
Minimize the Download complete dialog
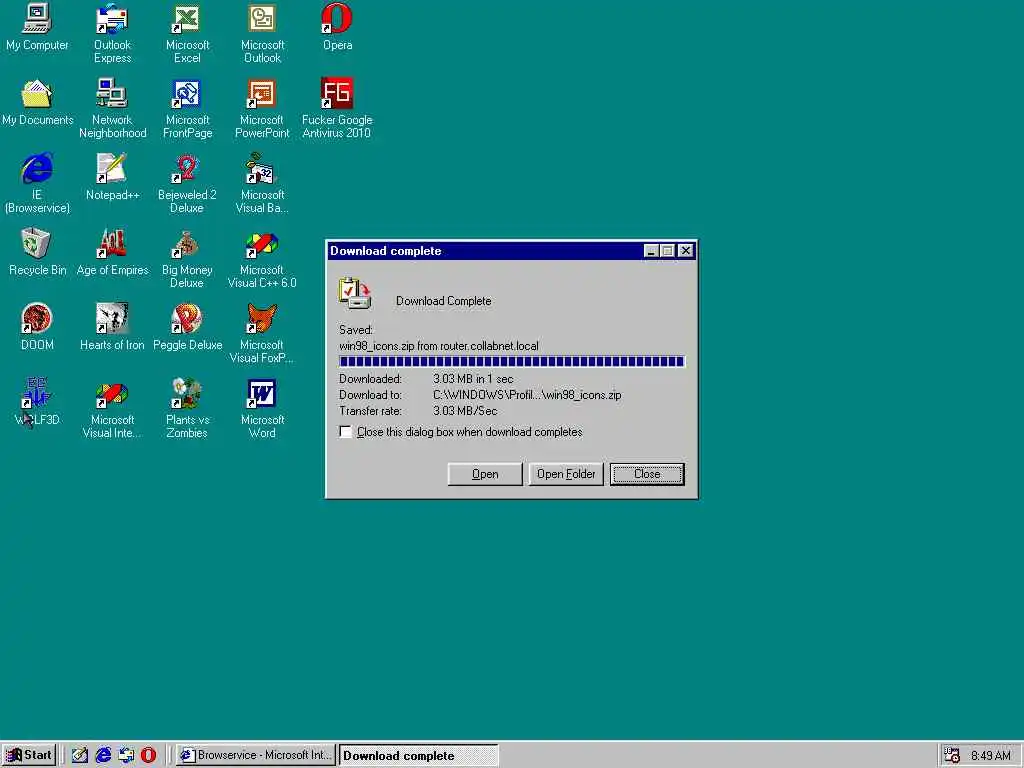[x=651, y=251]
